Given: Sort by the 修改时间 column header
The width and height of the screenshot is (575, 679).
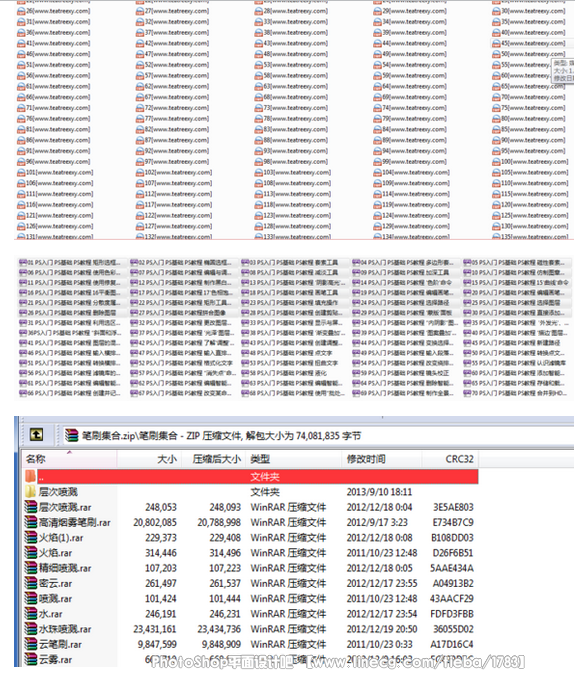Looking at the screenshot, I should tap(382, 459).
